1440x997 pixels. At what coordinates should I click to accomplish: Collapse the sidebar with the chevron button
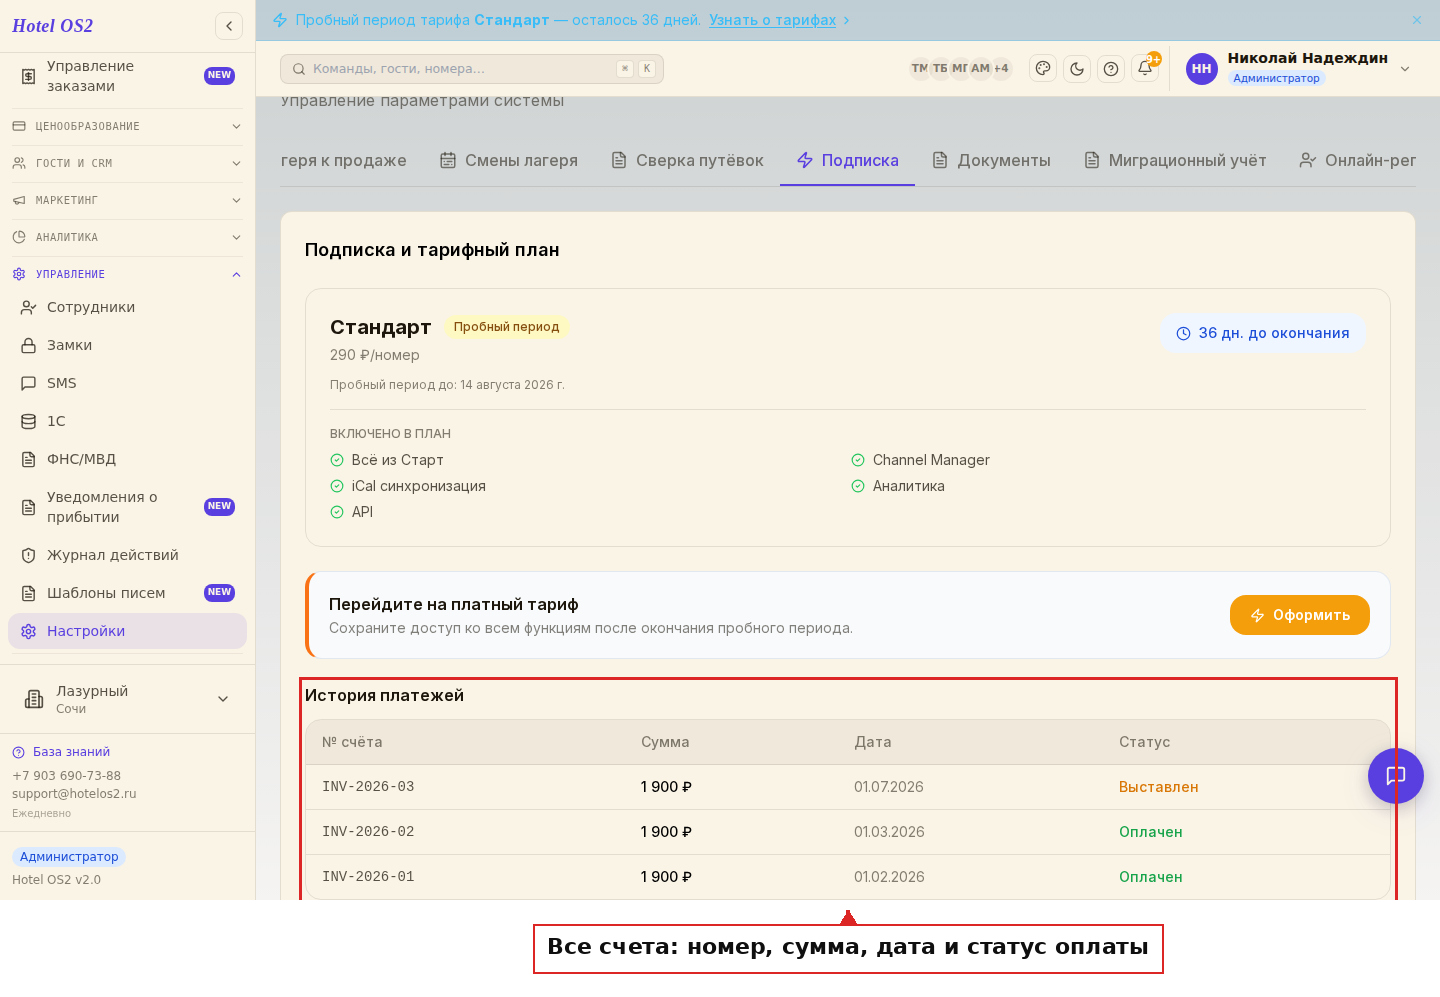pyautogui.click(x=229, y=26)
